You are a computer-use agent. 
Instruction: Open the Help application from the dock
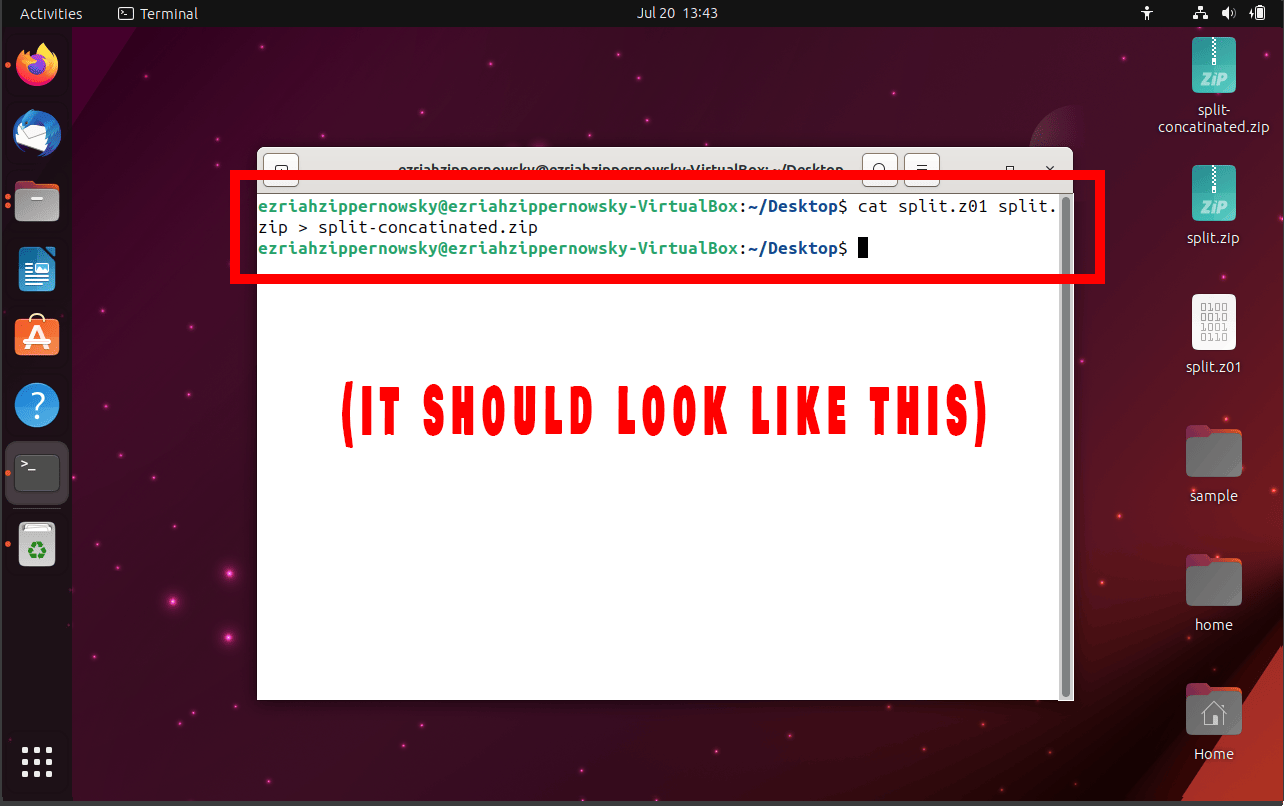36,404
